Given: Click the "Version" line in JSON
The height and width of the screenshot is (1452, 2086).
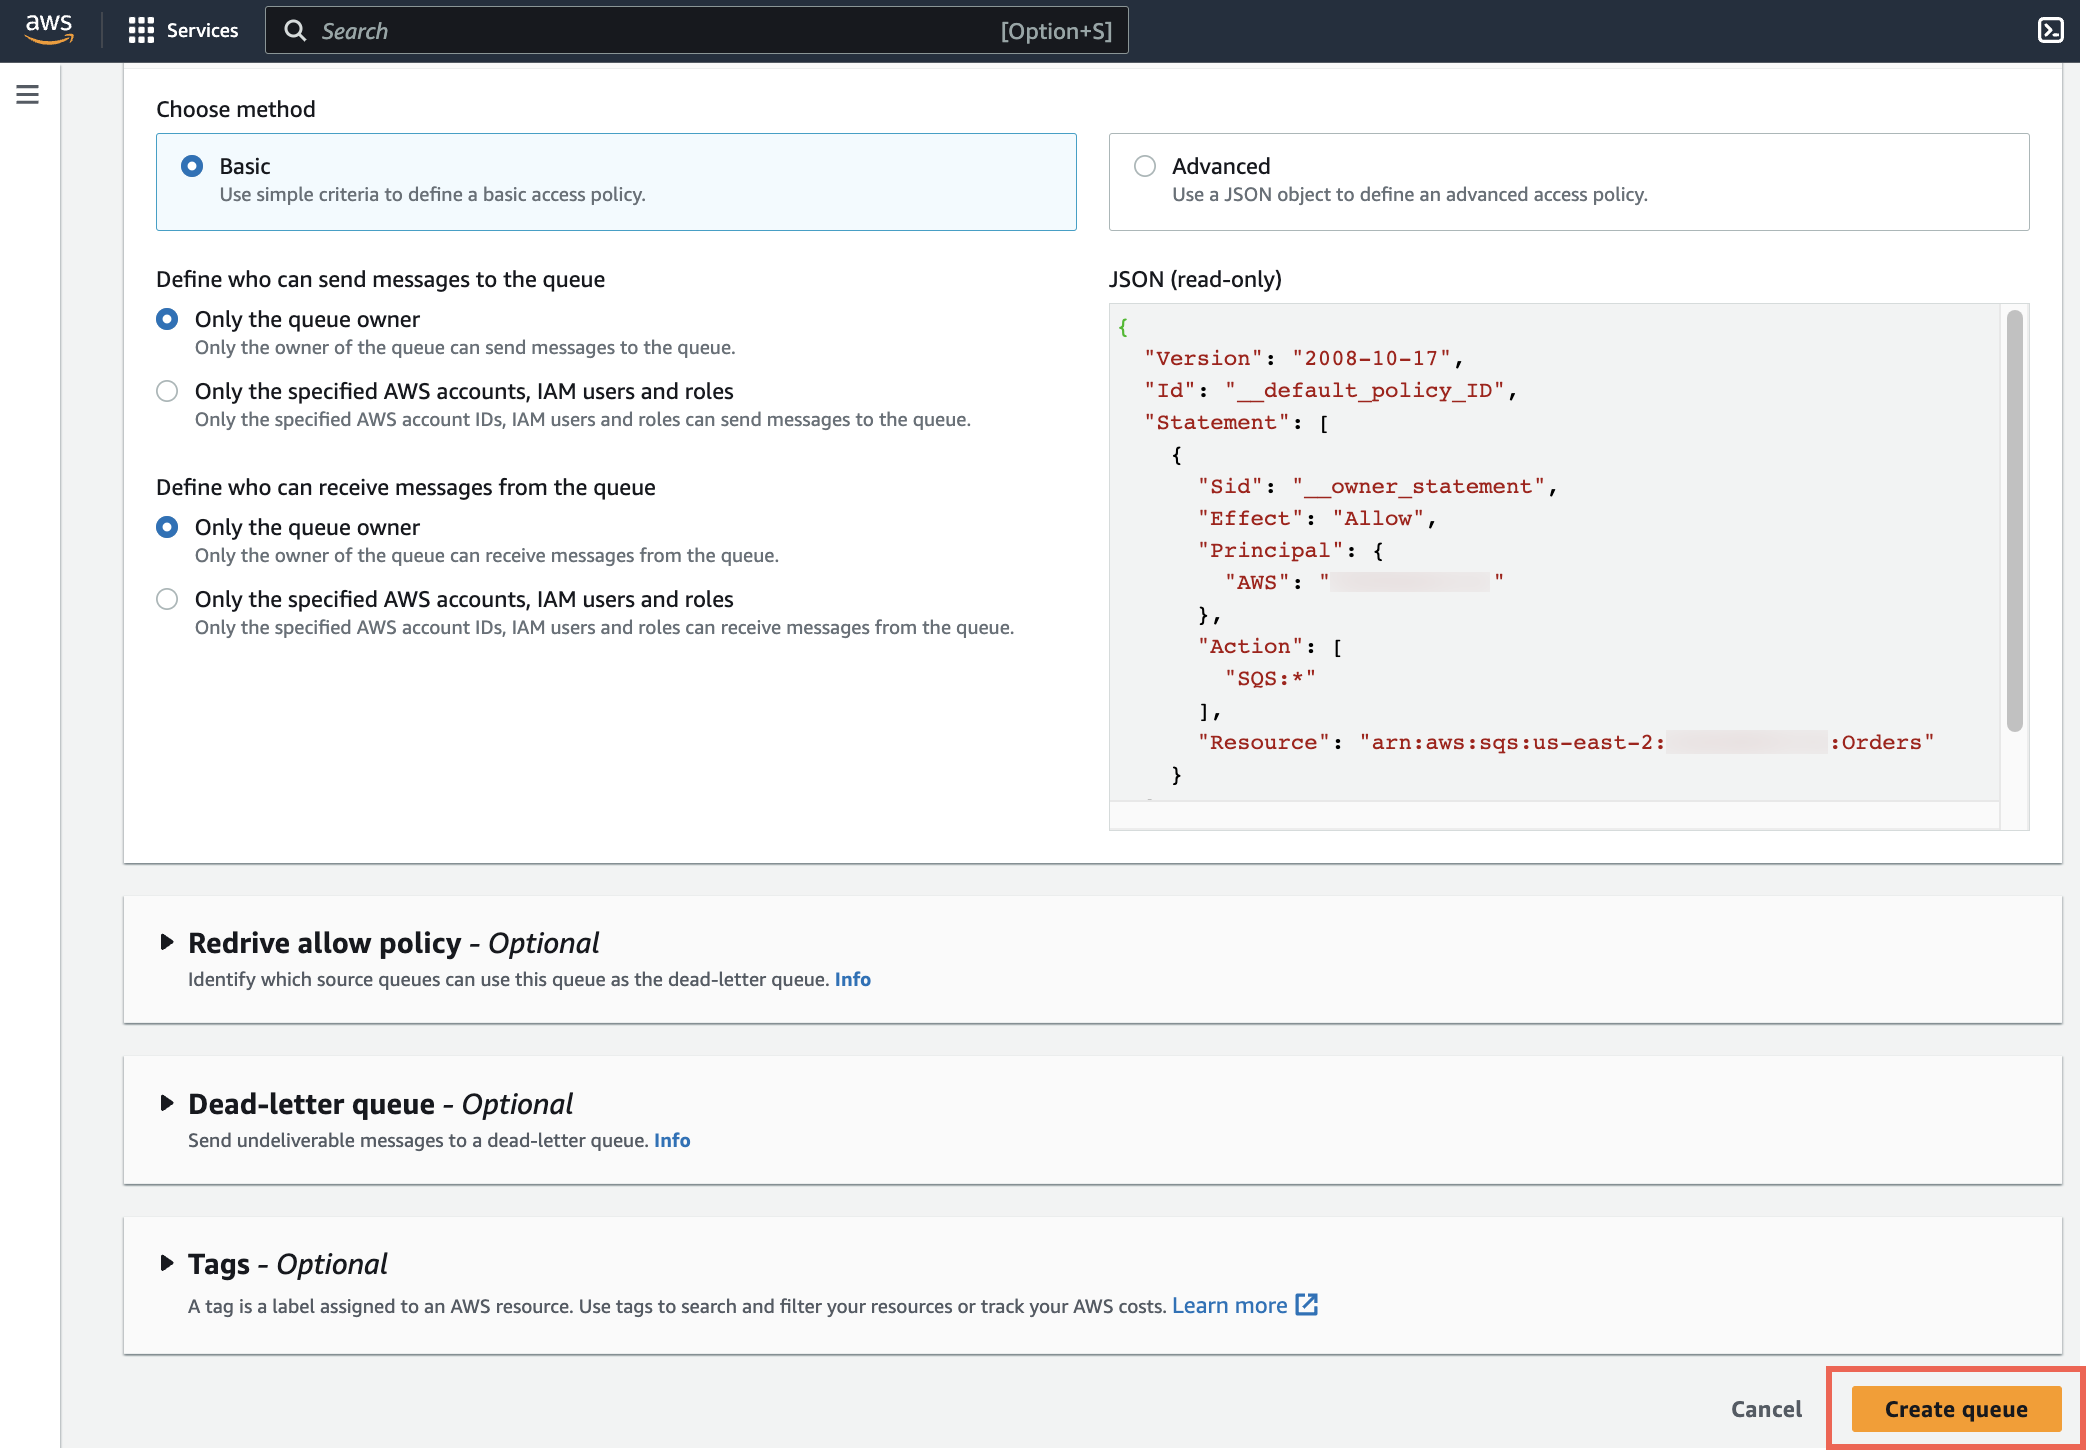Looking at the screenshot, I should pos(1304,358).
